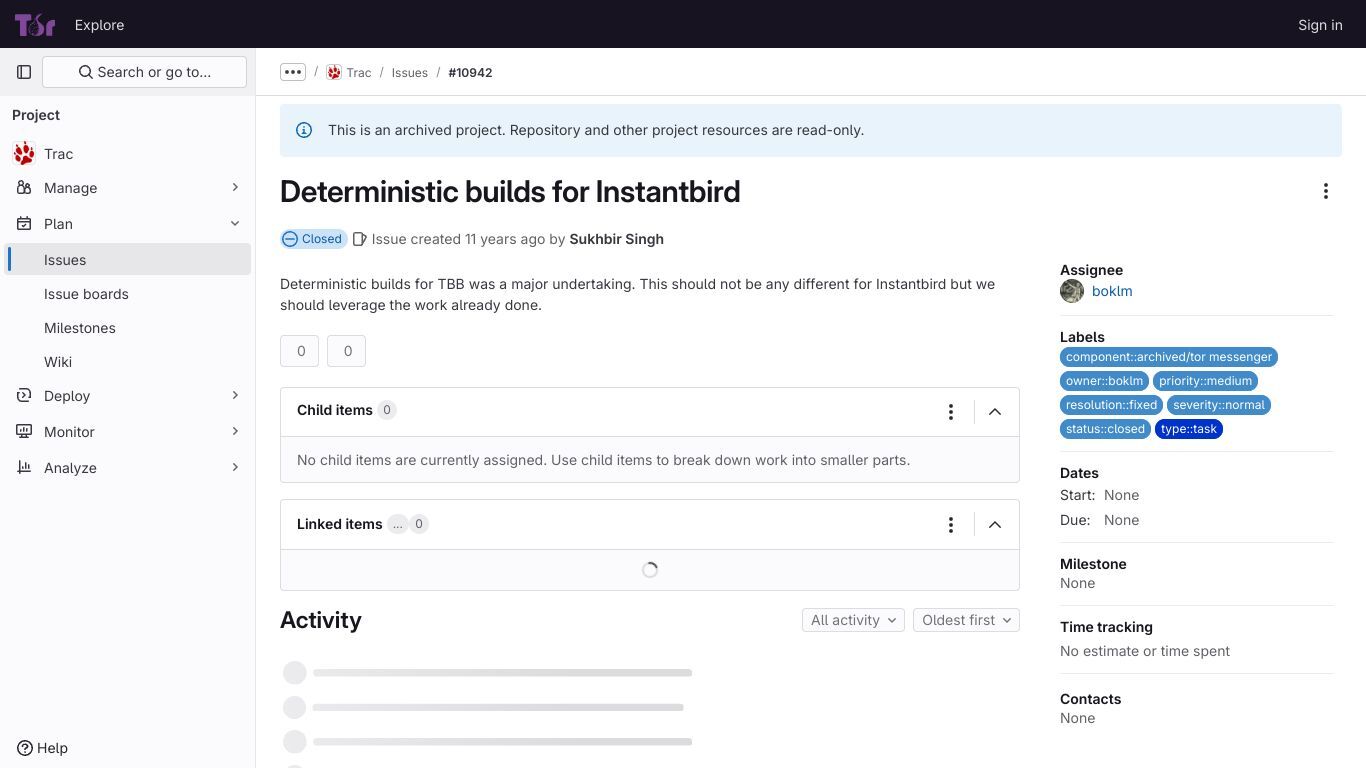Image resolution: width=1366 pixels, height=768 pixels.
Task: Click thumbs up reaction count button
Action: coord(300,351)
